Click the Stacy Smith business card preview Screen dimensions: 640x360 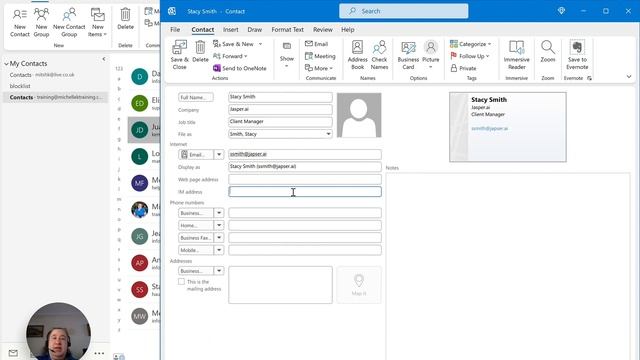pos(508,127)
